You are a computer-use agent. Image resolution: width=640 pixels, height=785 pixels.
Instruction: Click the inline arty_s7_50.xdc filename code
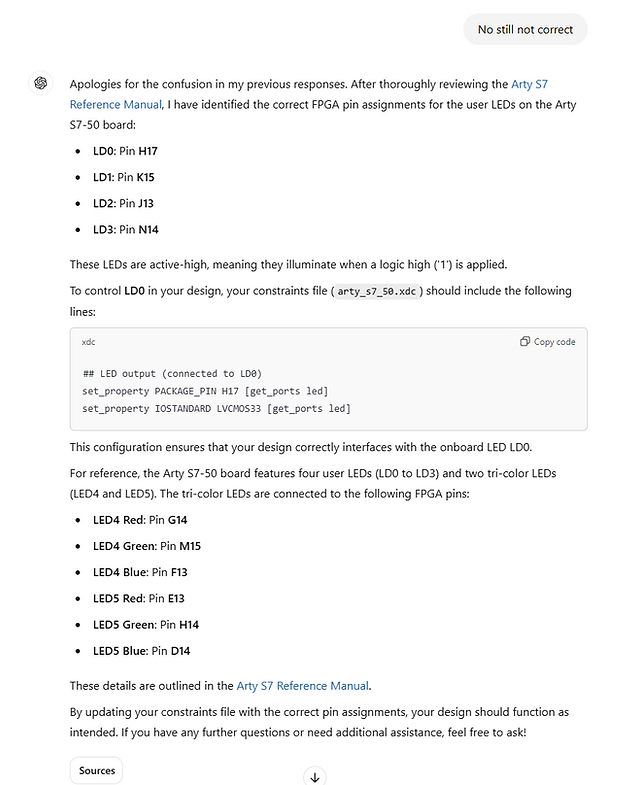(x=377, y=291)
